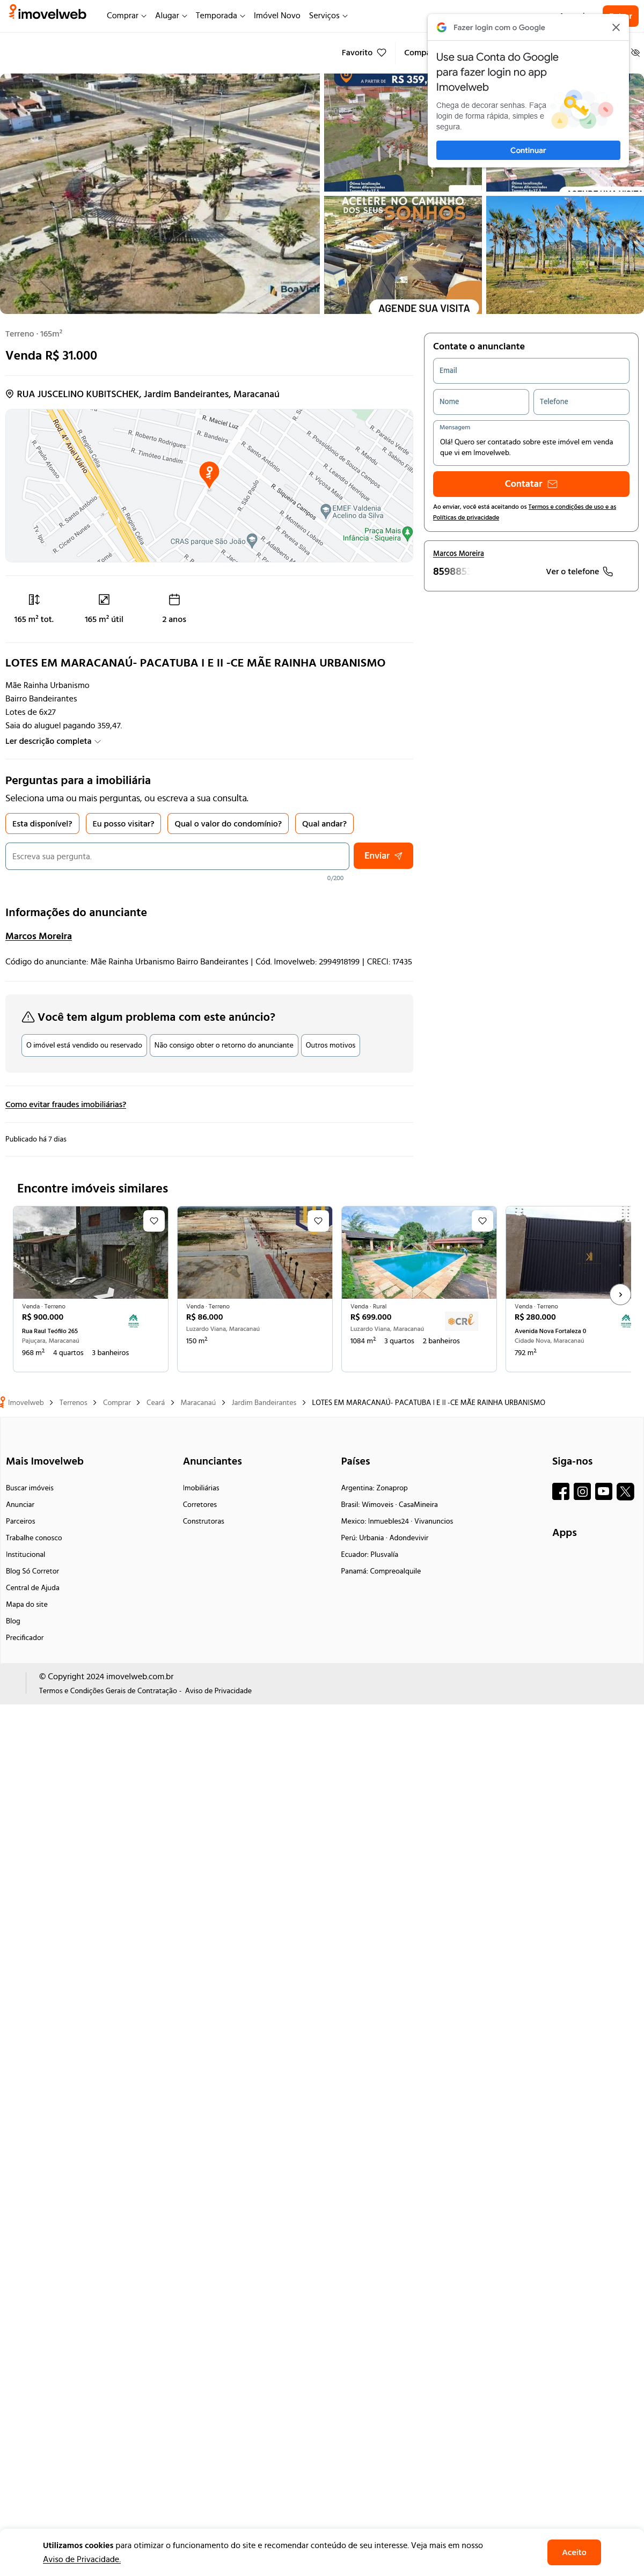
Task: Open the palm trees photo thumbnail
Action: (565, 255)
